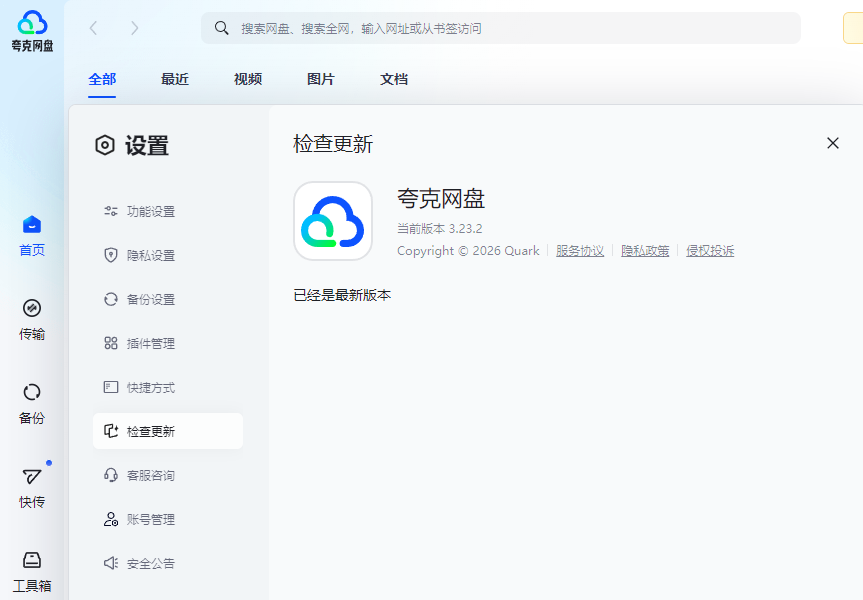
Task: Switch to the 文档 tab
Action: click(393, 79)
